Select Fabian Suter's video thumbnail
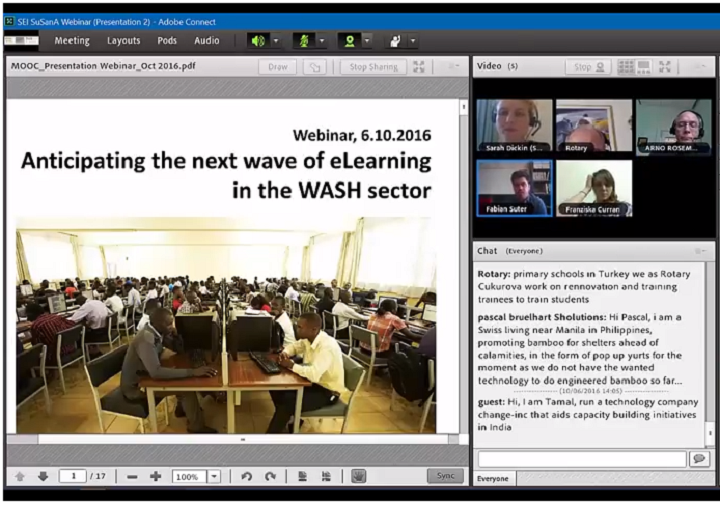720x506 pixels. point(514,188)
